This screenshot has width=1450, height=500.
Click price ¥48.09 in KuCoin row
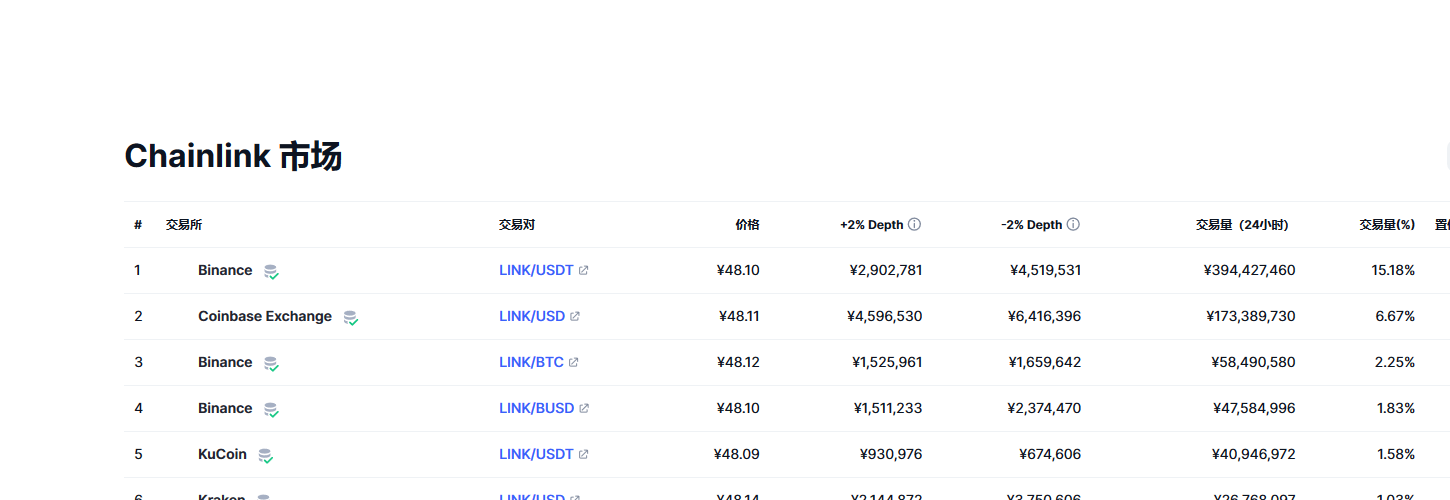(737, 454)
